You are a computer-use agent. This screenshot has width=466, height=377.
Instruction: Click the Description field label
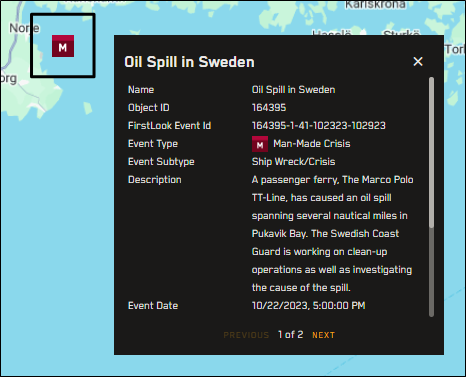coord(155,180)
